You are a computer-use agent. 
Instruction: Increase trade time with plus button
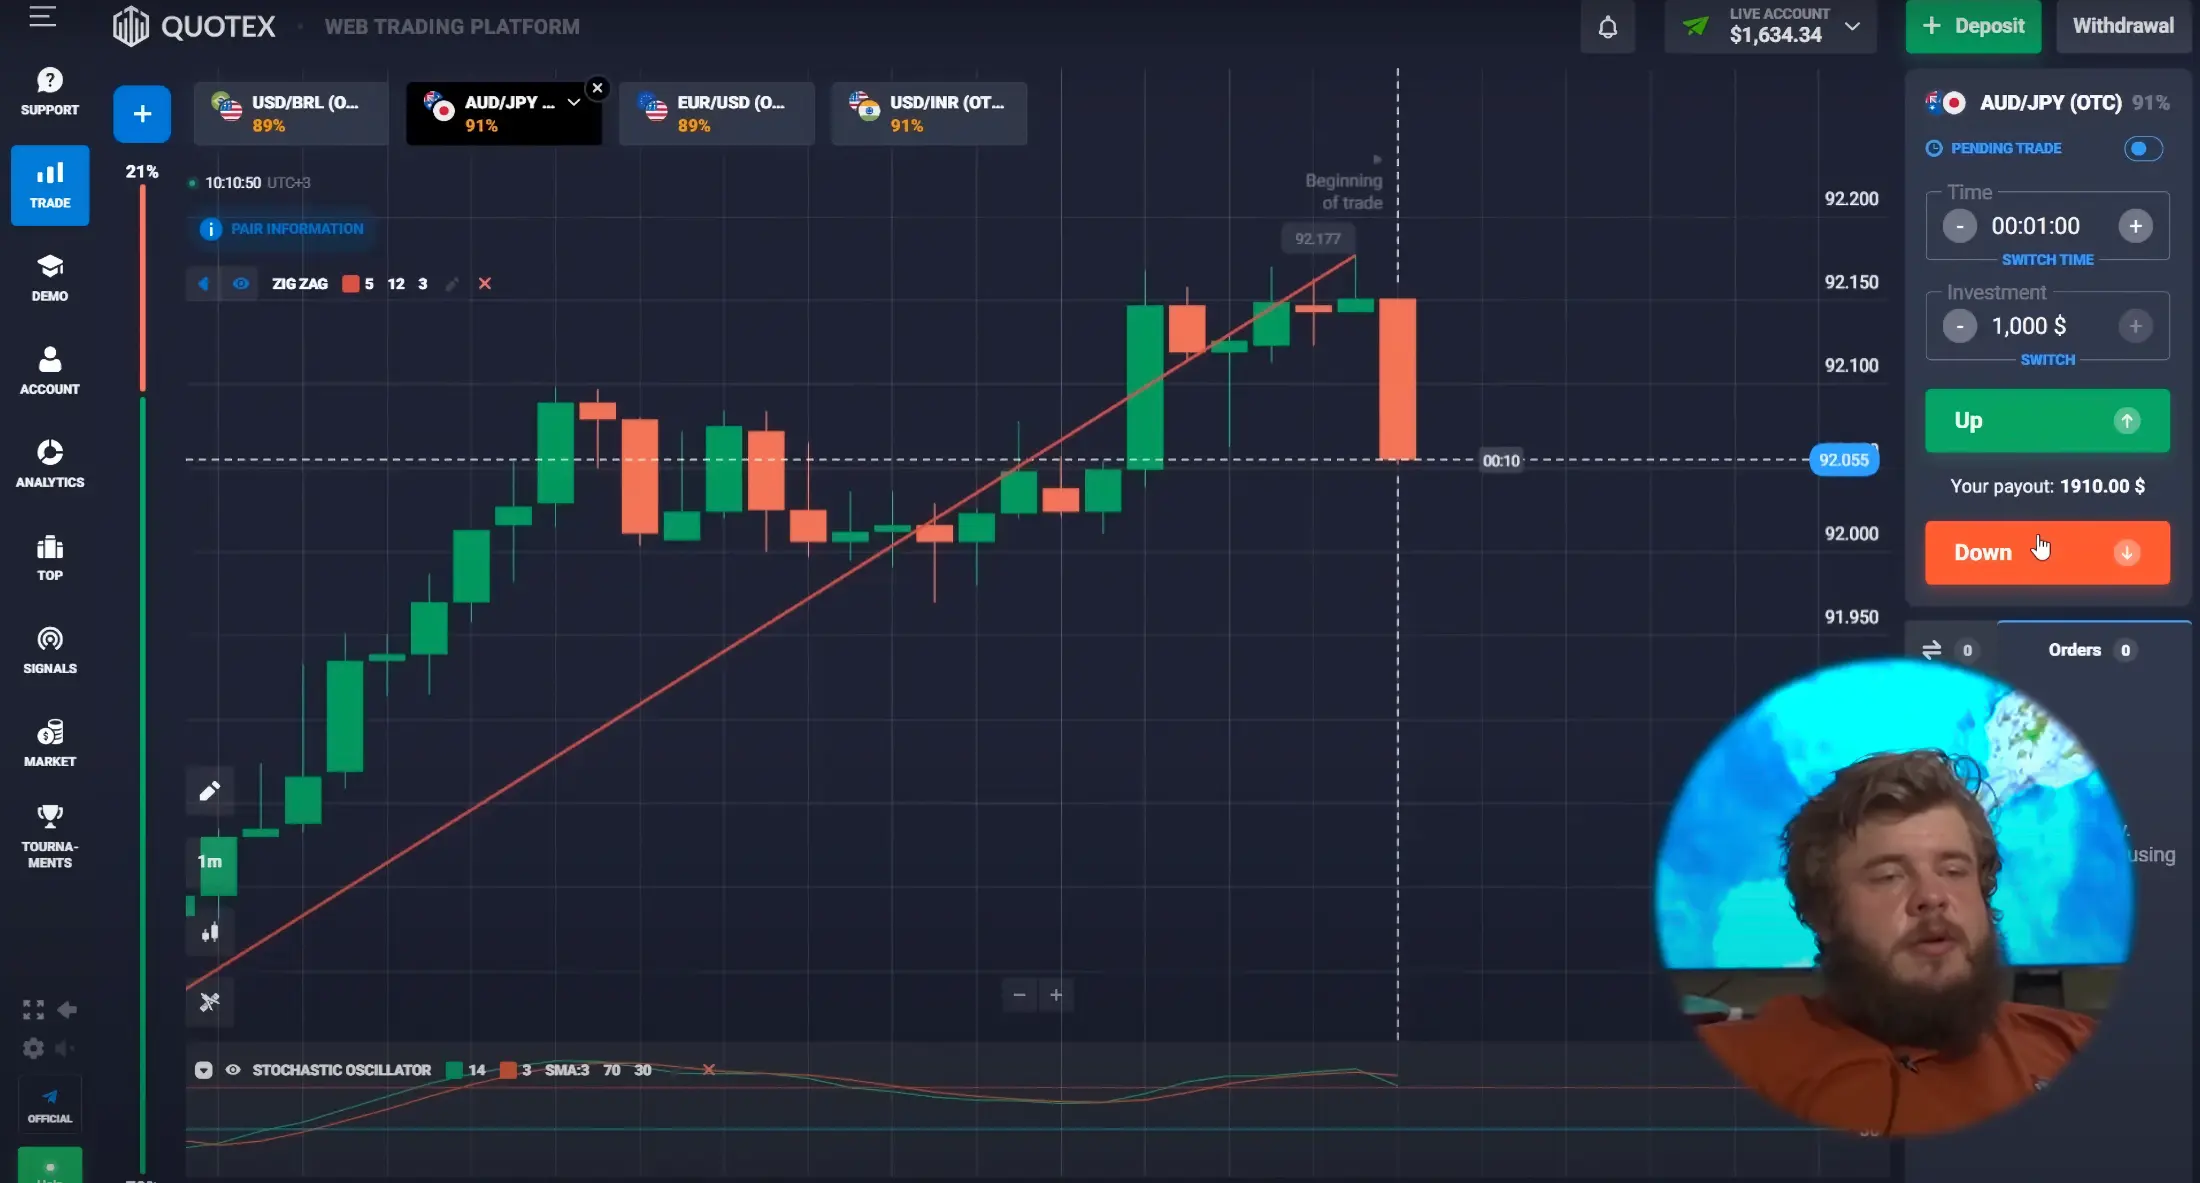[x=2135, y=226]
